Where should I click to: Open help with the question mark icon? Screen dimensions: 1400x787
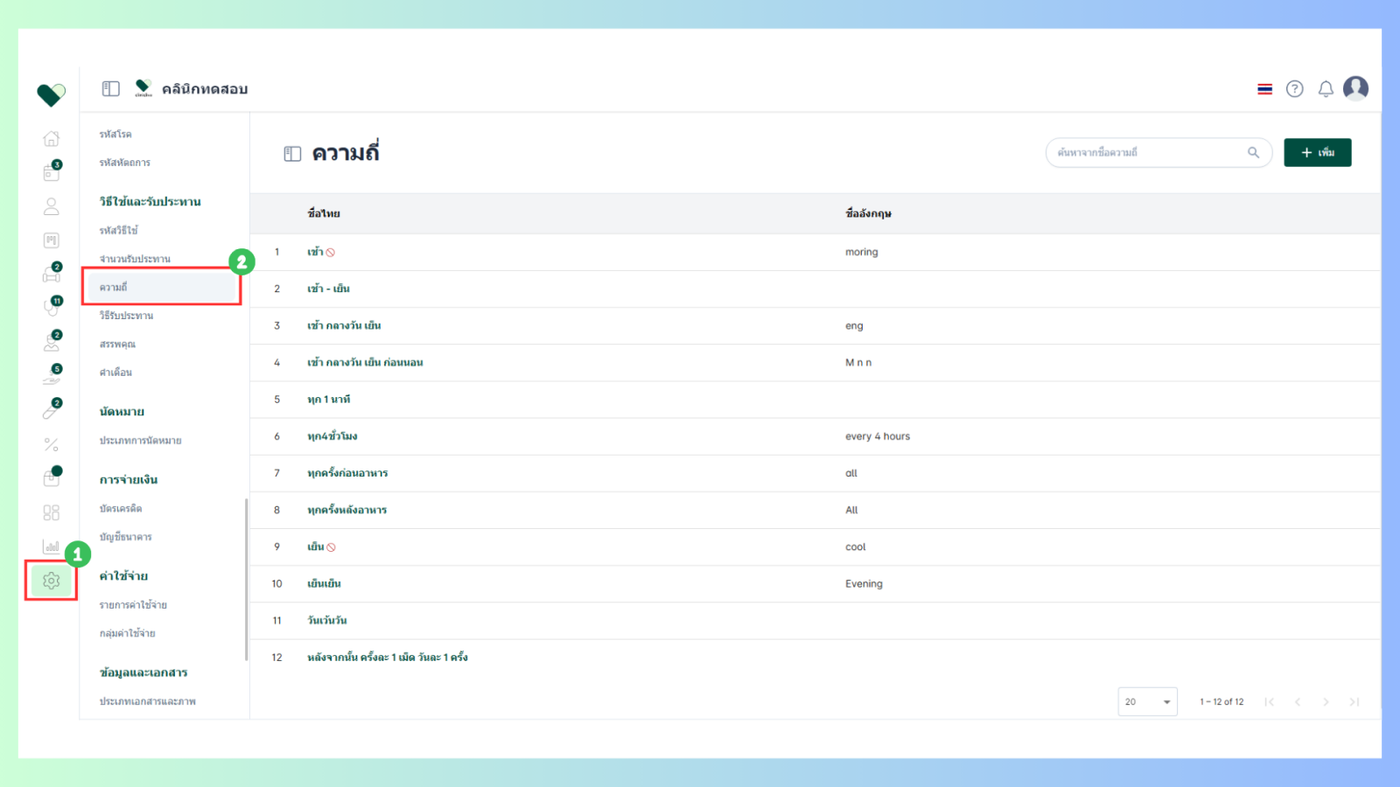(x=1295, y=89)
